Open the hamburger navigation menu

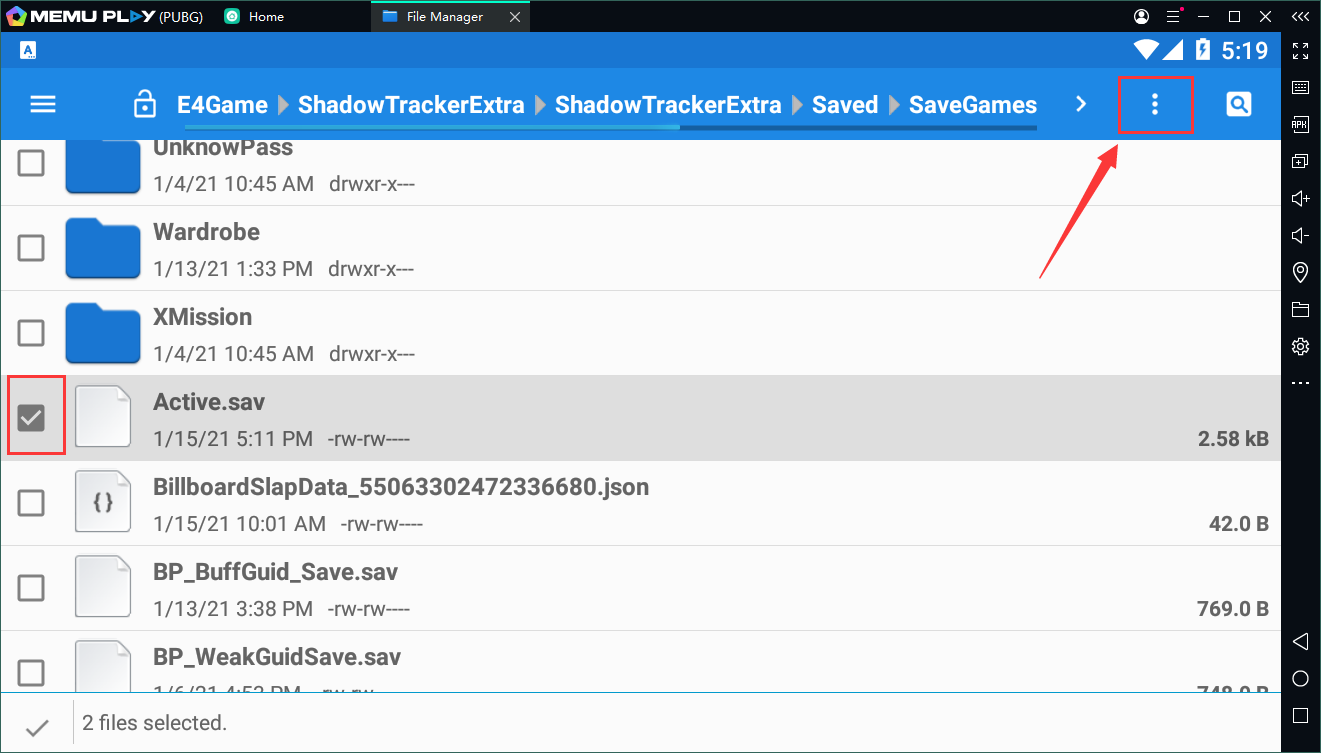(43, 104)
